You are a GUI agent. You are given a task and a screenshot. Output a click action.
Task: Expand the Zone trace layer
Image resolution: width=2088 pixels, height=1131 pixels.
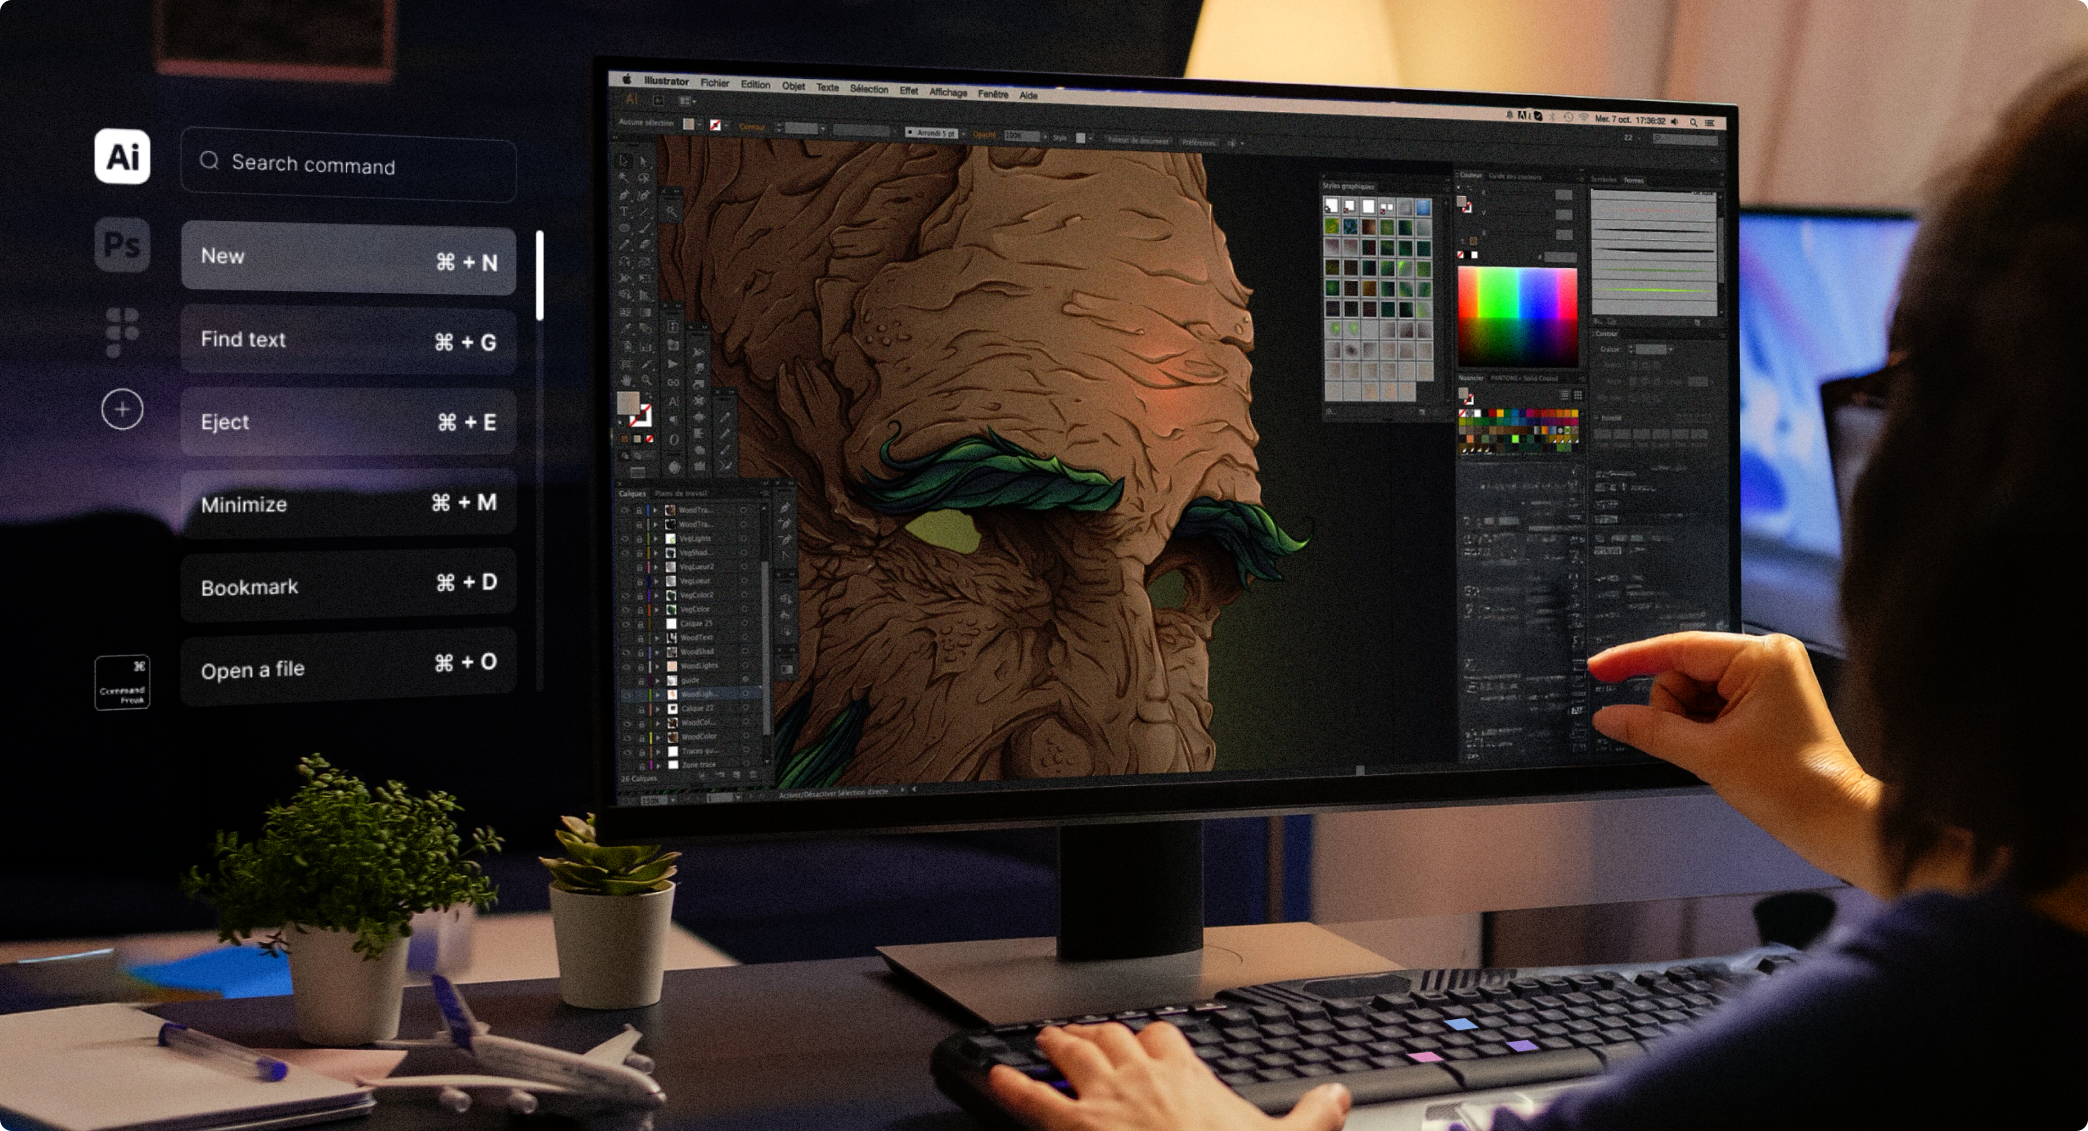[658, 765]
